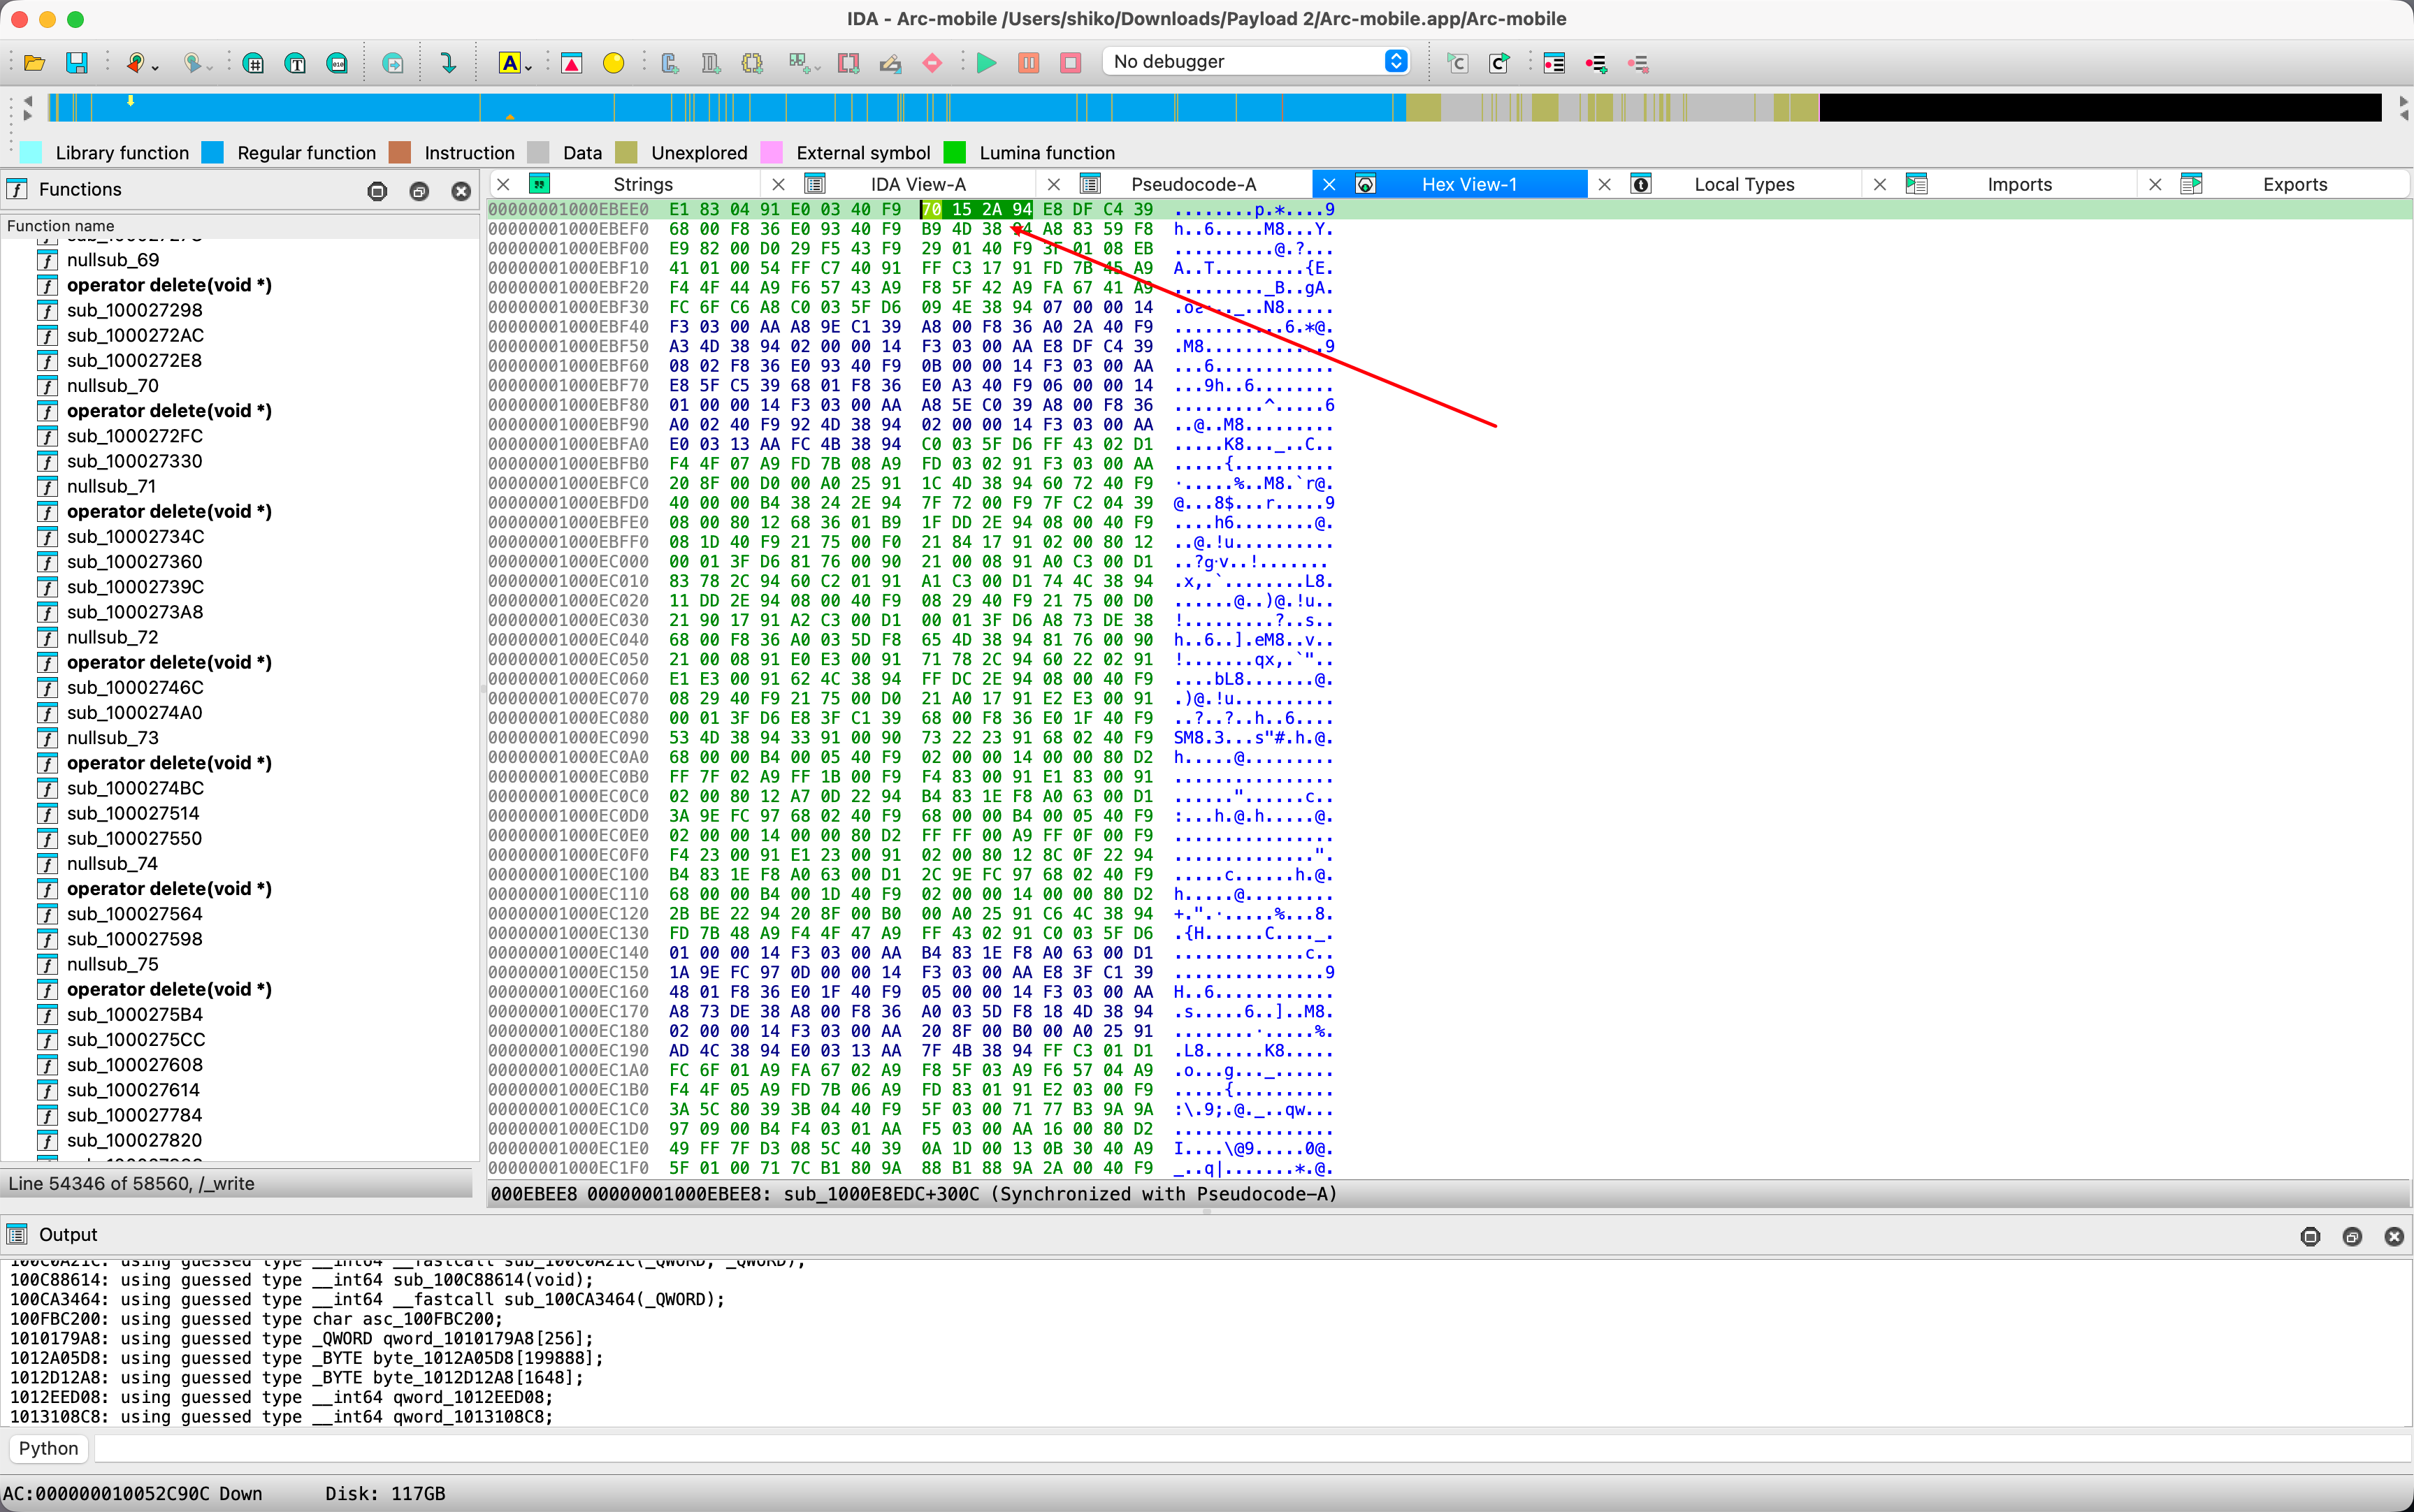The image size is (2414, 1512).
Task: Open the No debugger dropdown
Action: tap(1255, 62)
